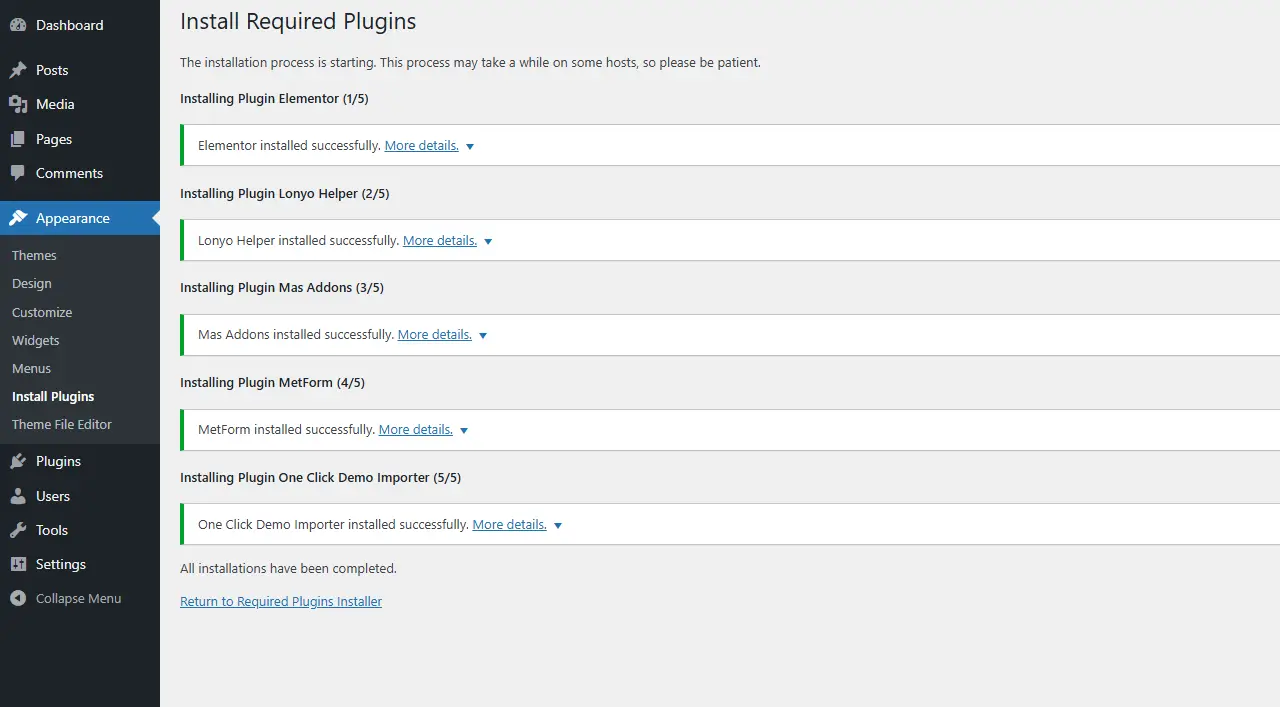1280x707 pixels.
Task: Click the Install Required Plugins heading
Action: click(x=298, y=21)
